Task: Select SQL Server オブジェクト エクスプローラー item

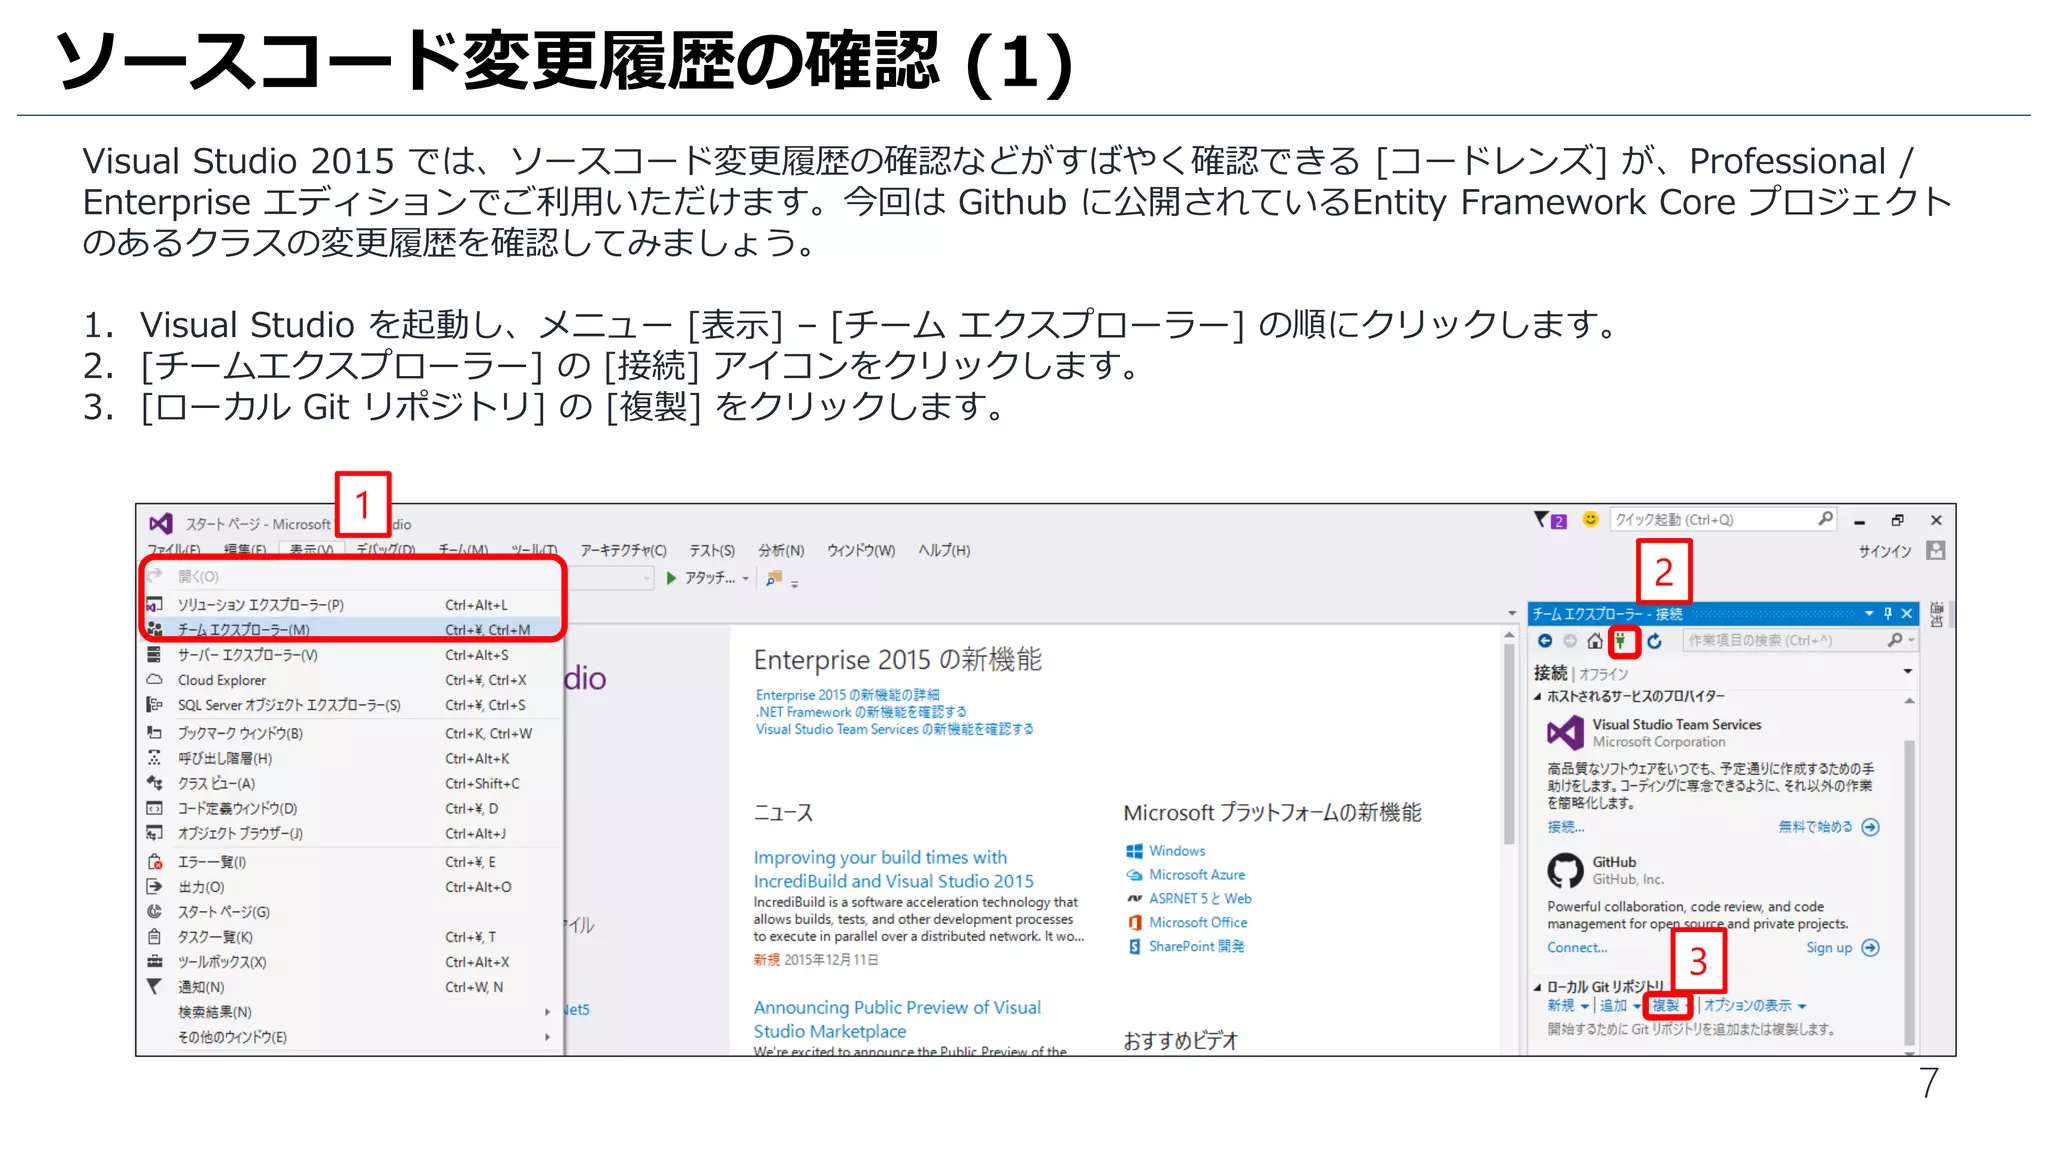Action: coord(352,705)
